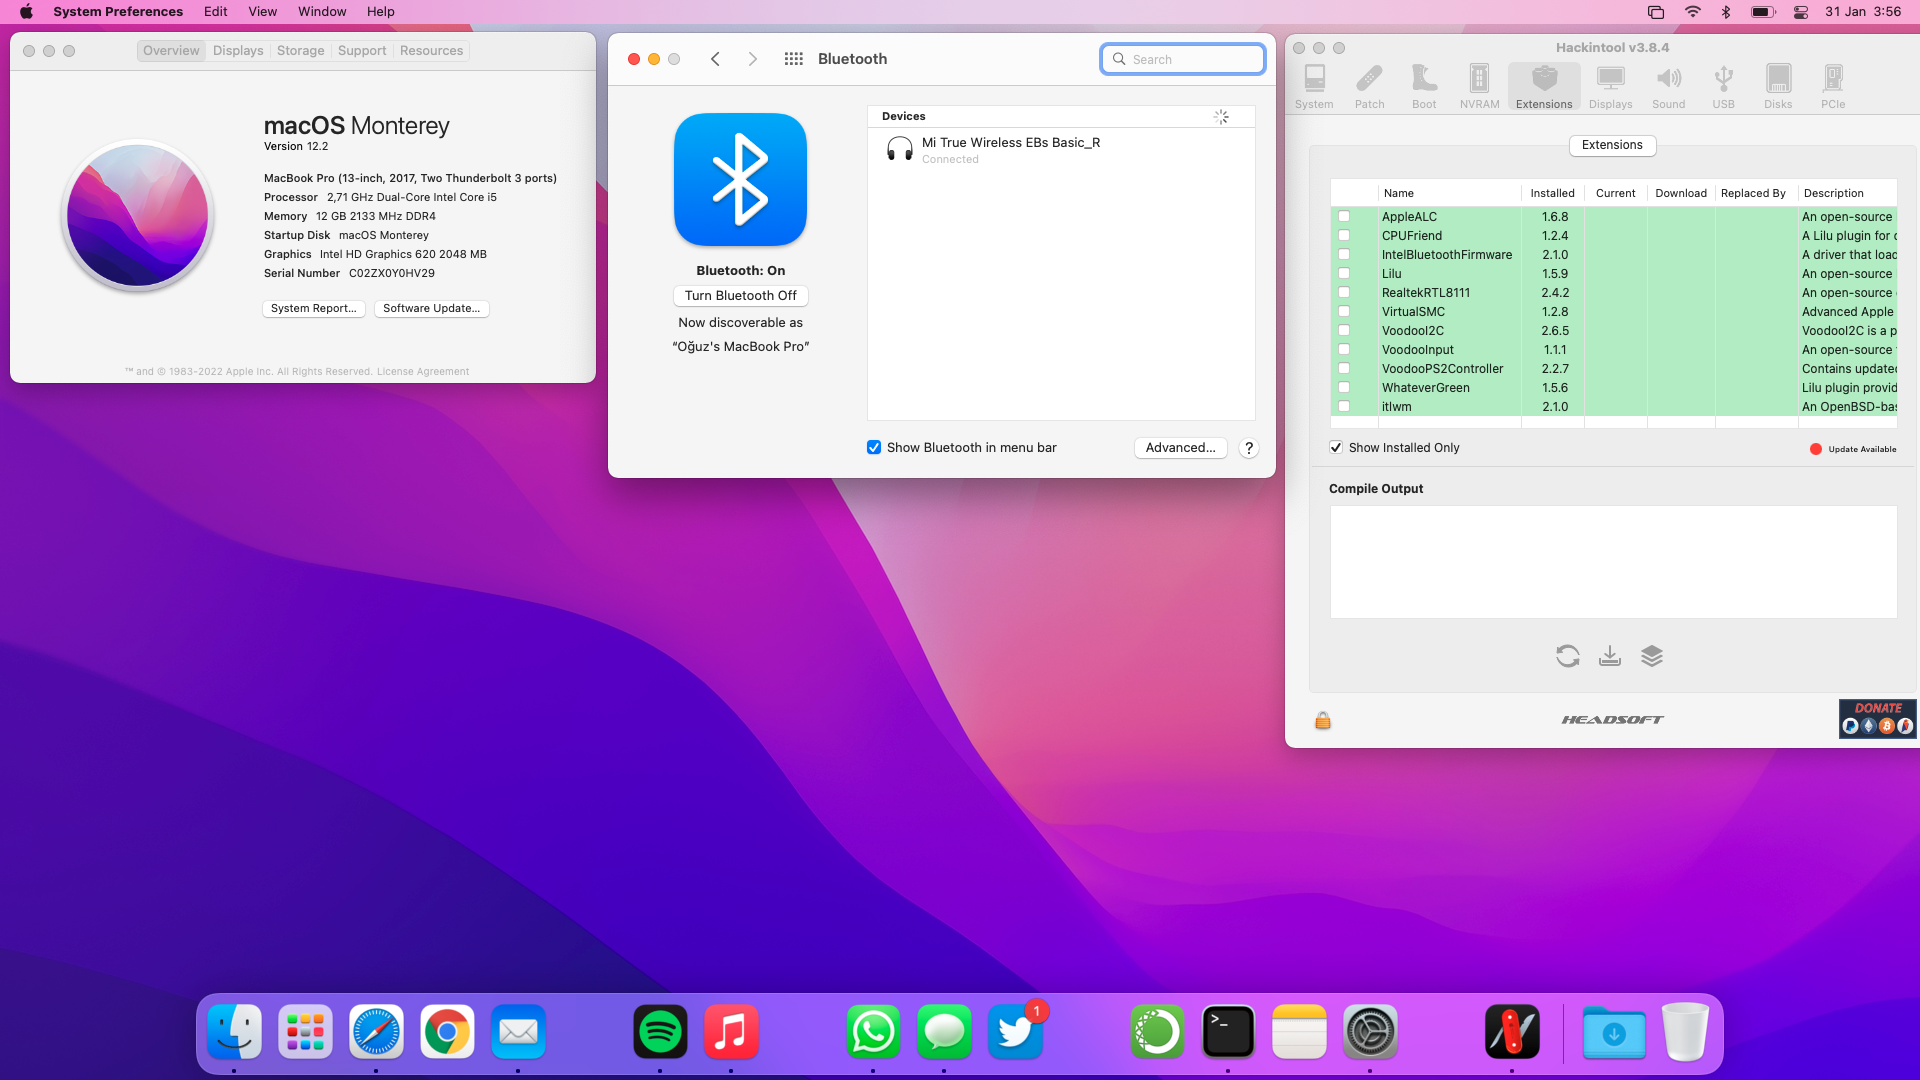1920x1080 pixels.
Task: Click the refresh icon below Compile Output
Action: [1567, 656]
